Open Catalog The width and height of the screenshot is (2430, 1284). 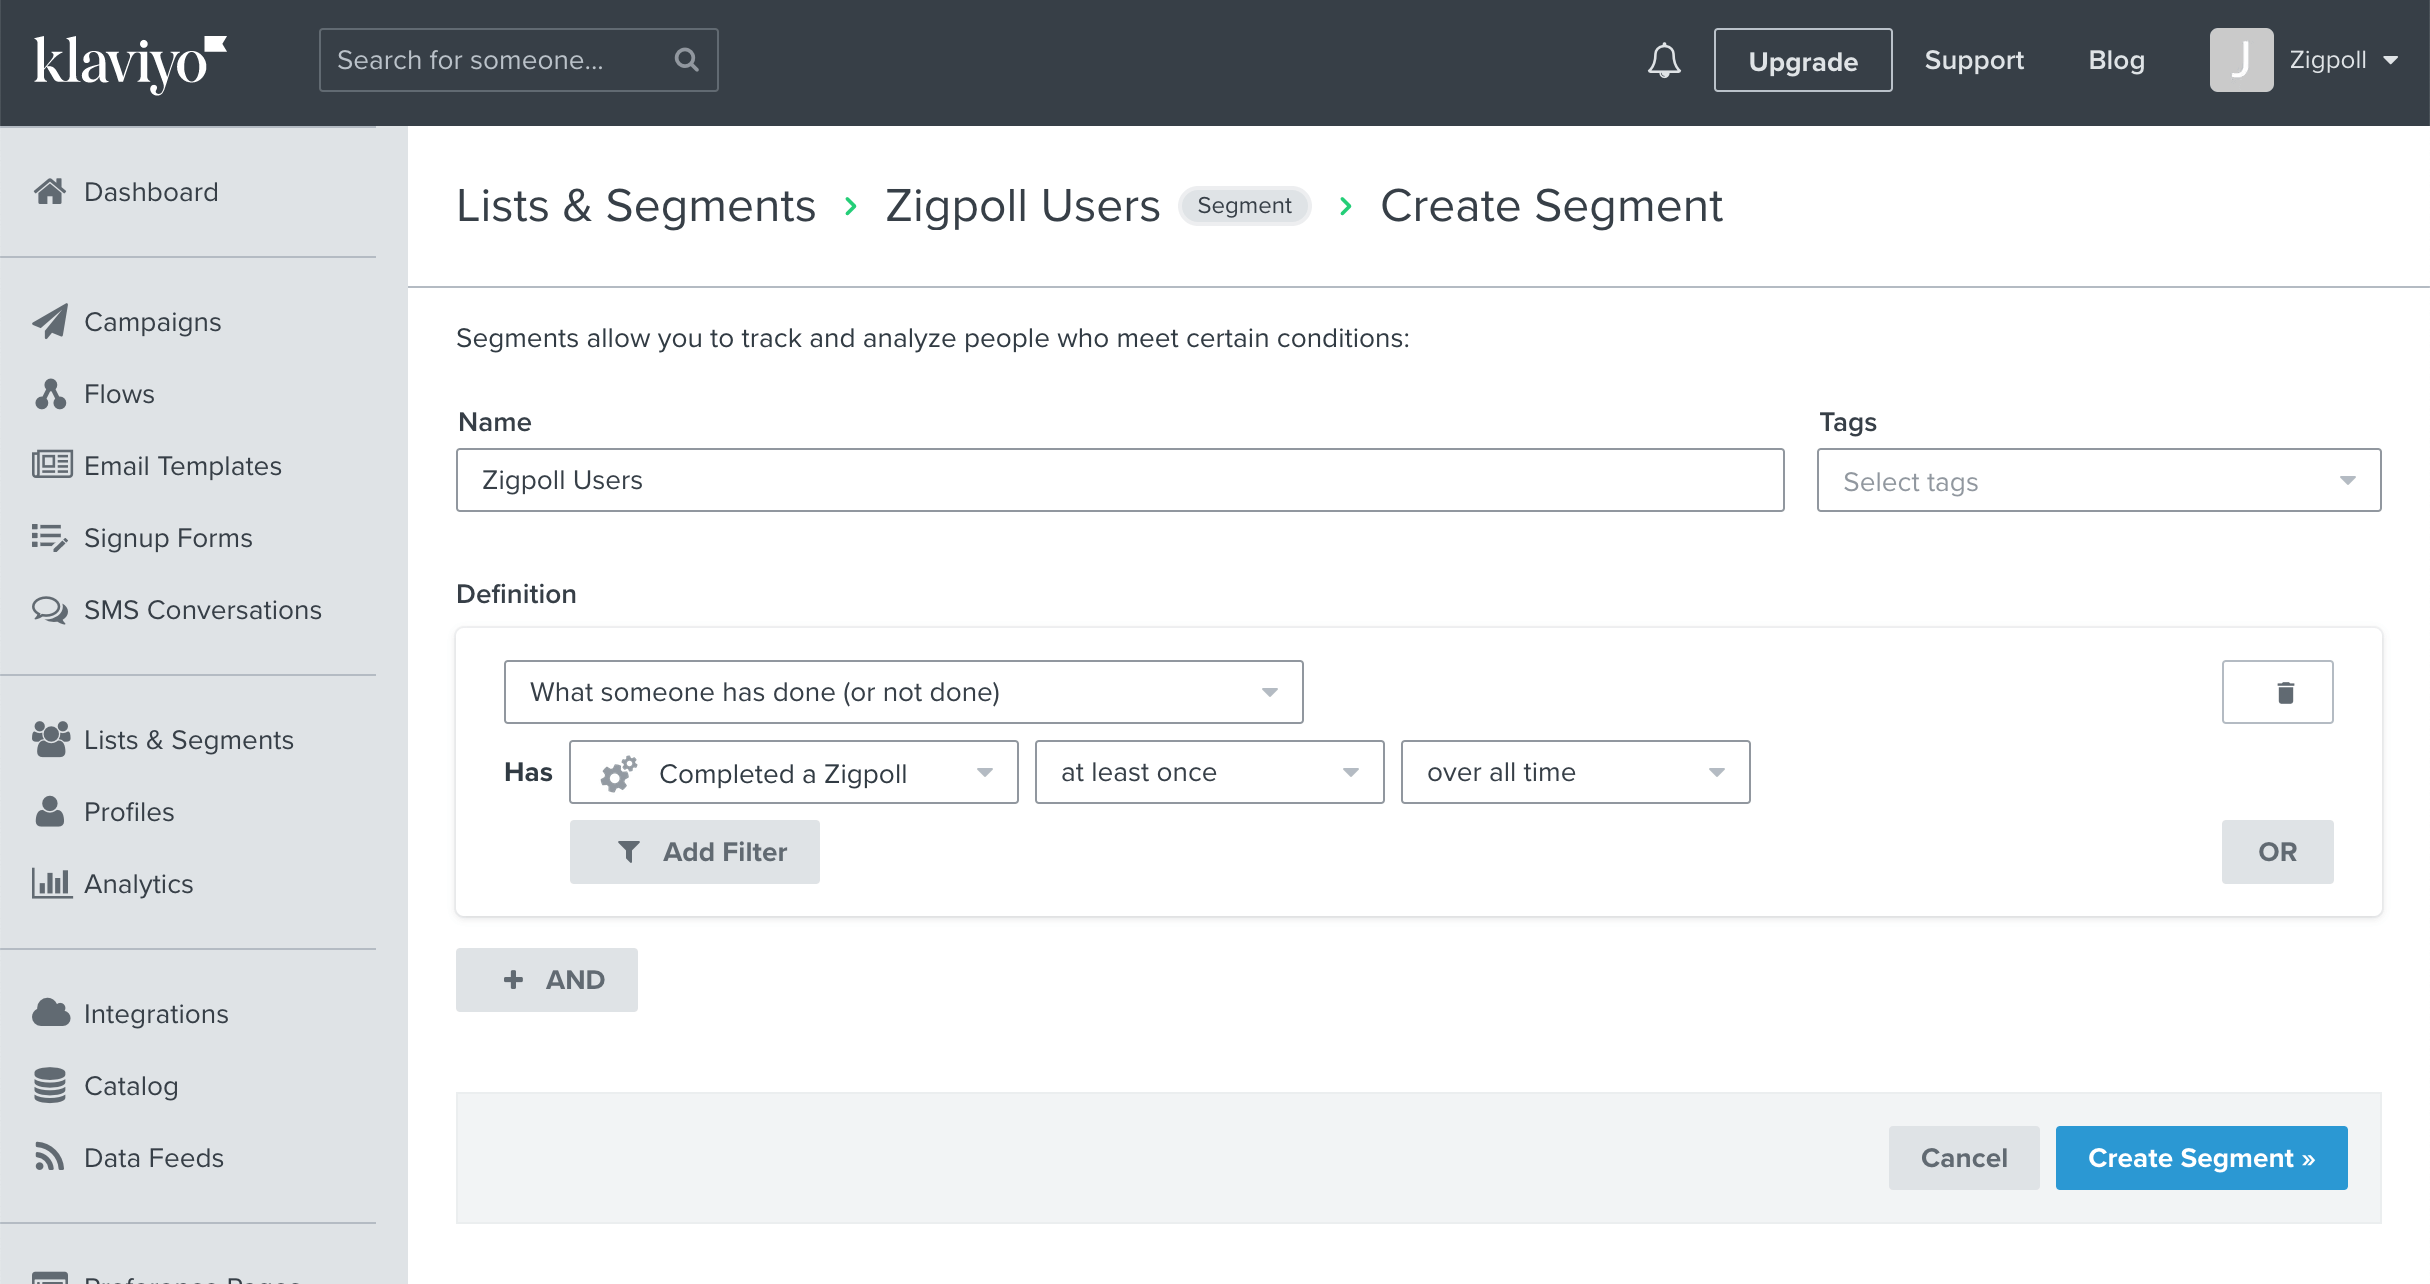[131, 1086]
